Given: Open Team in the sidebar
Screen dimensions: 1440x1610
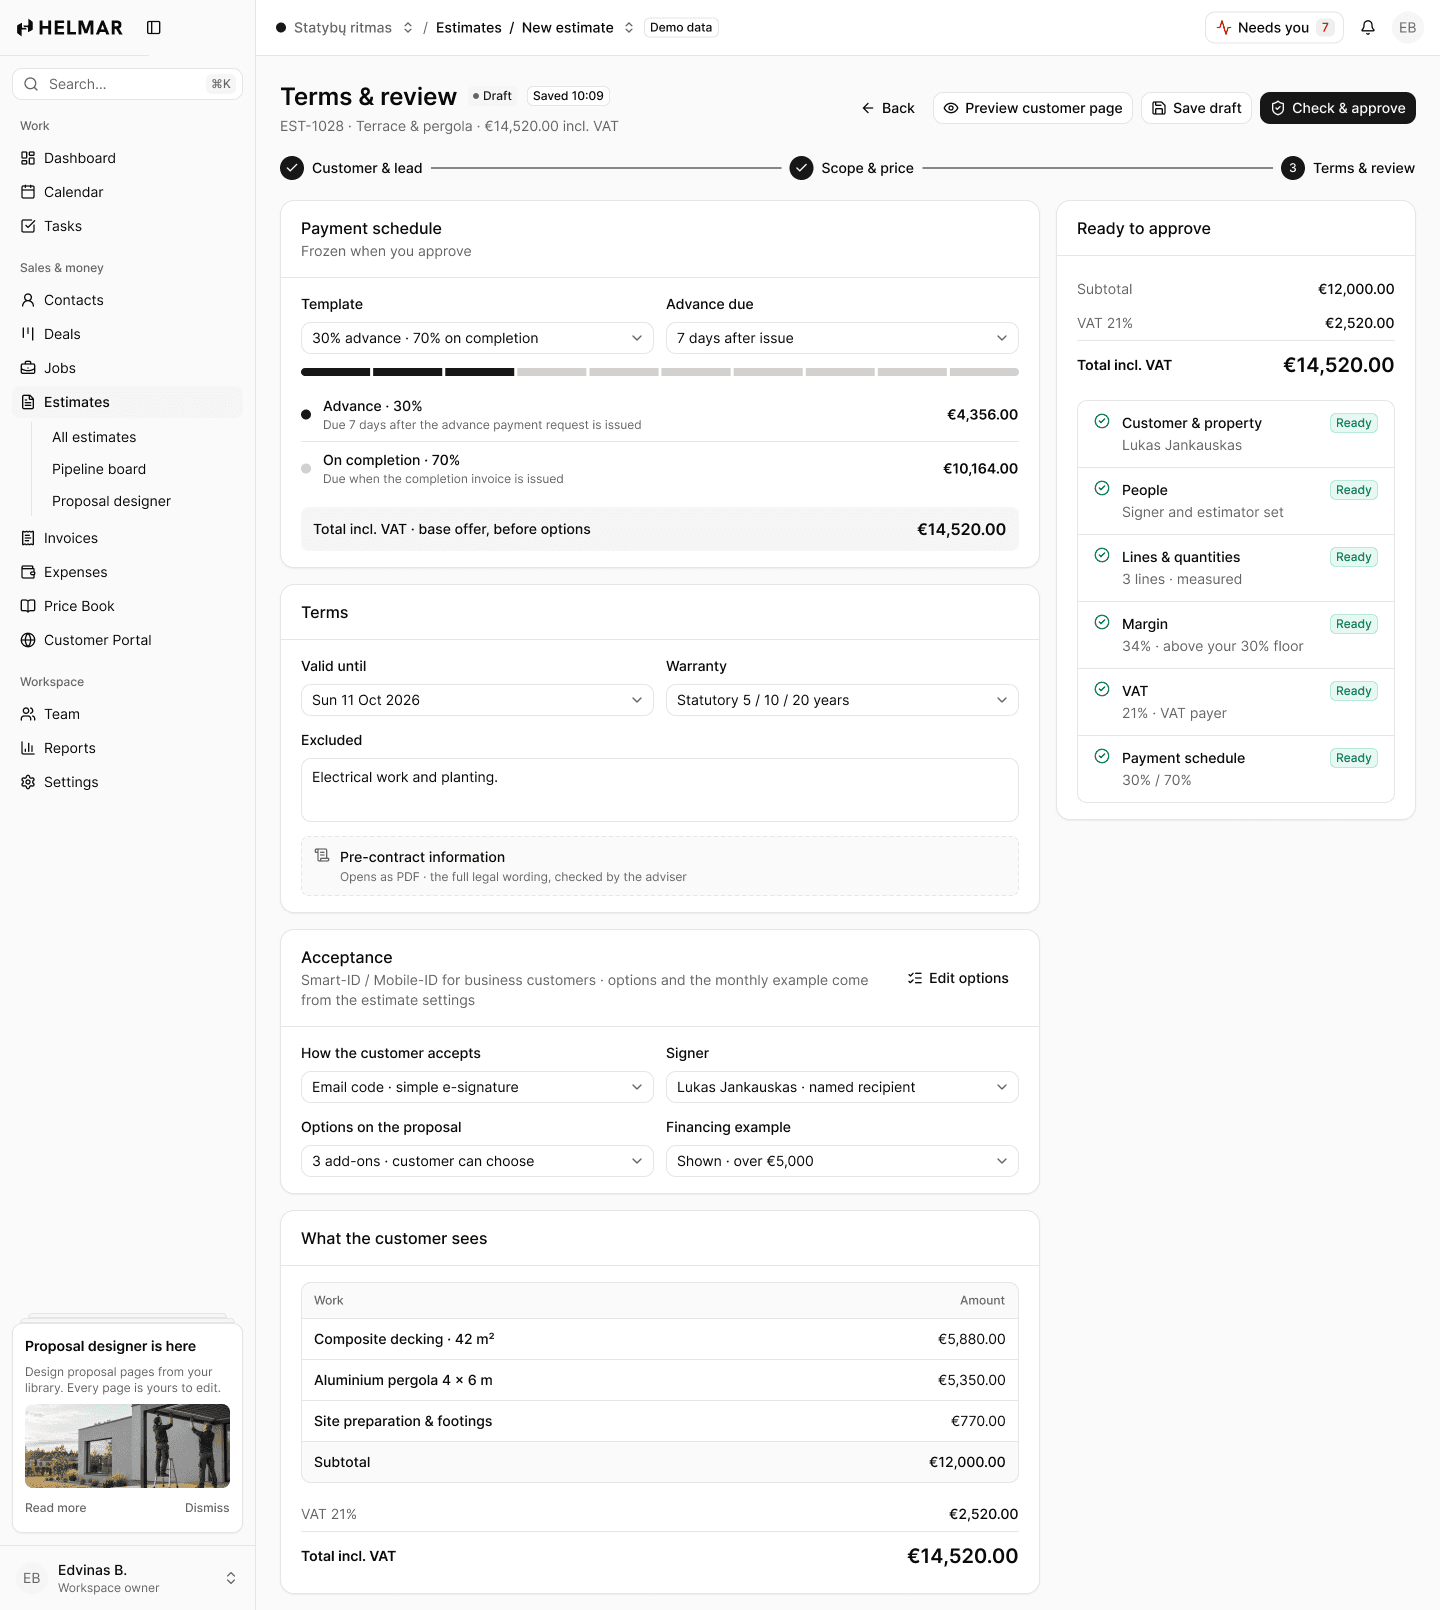Looking at the screenshot, I should click(x=128, y=714).
